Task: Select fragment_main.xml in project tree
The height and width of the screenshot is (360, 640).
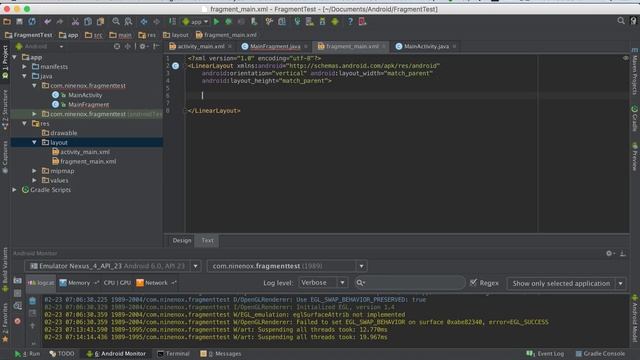Action: tap(88, 161)
